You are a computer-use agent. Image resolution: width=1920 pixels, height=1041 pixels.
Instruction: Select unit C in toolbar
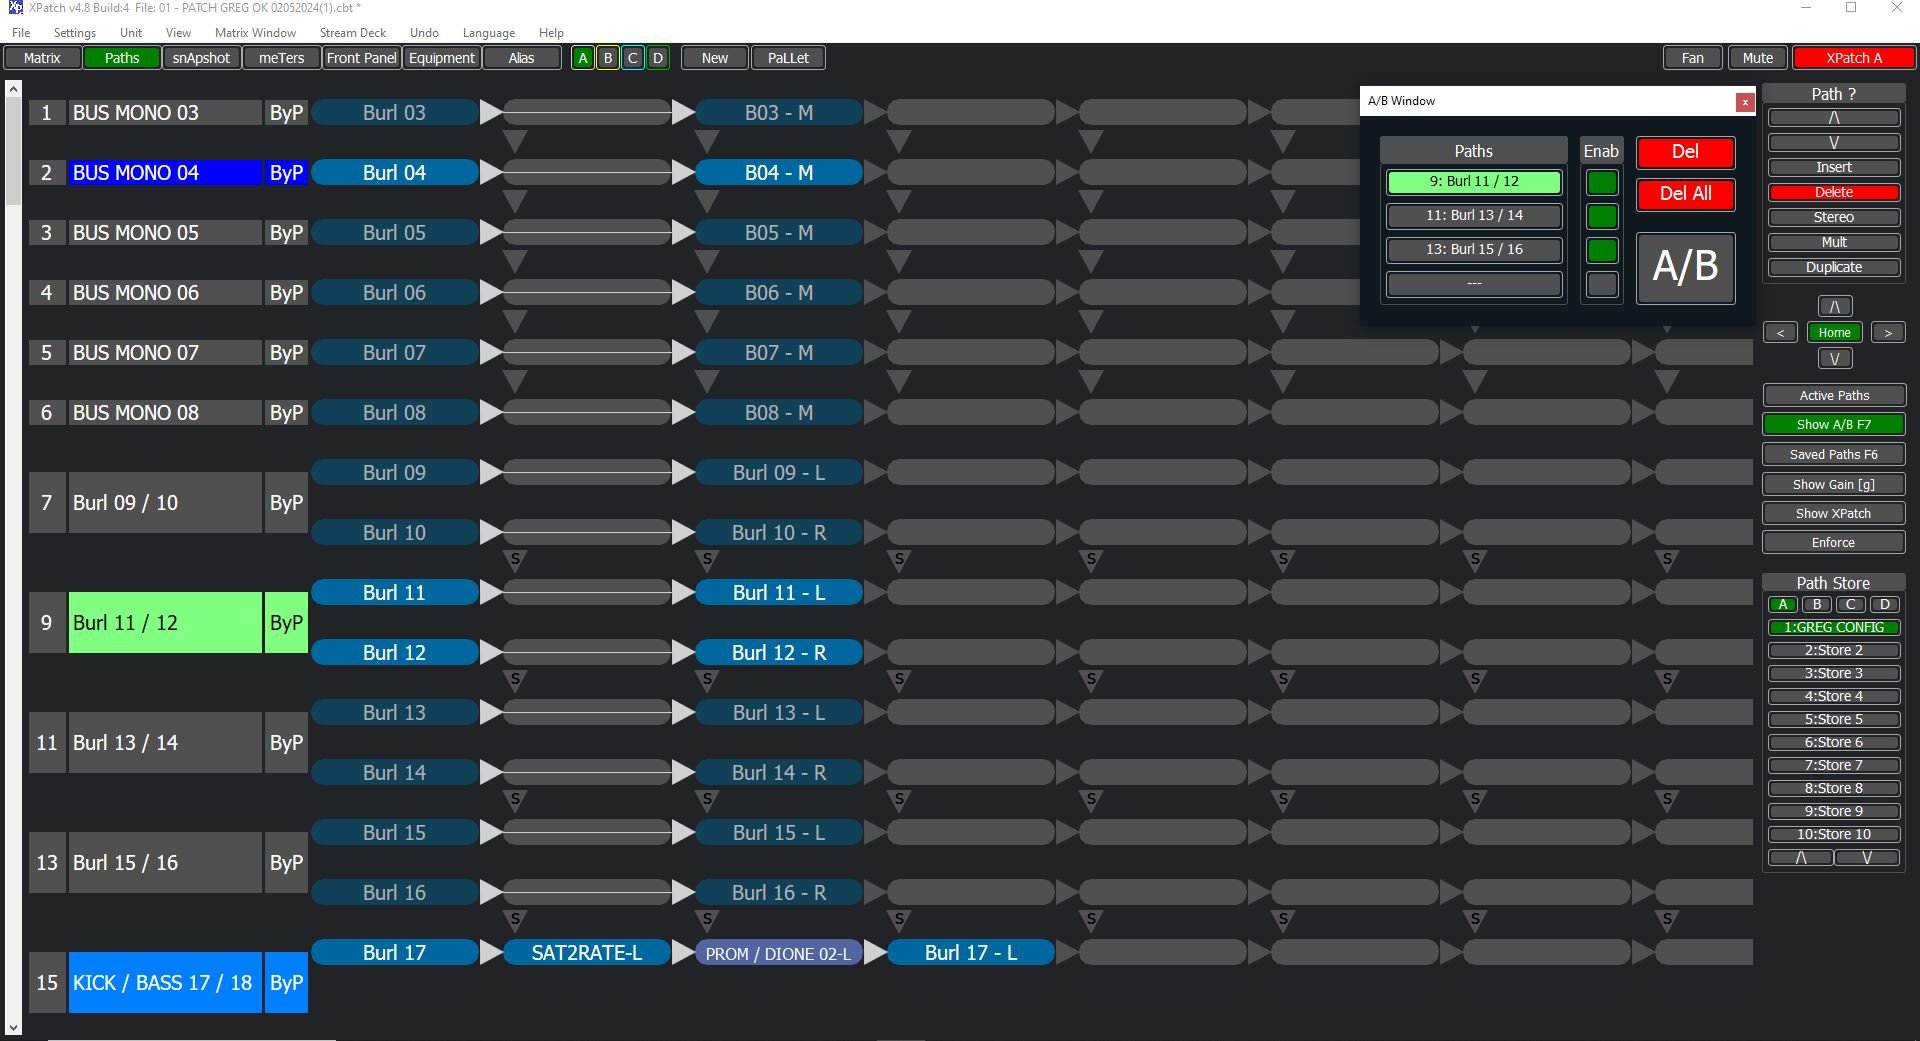[632, 58]
